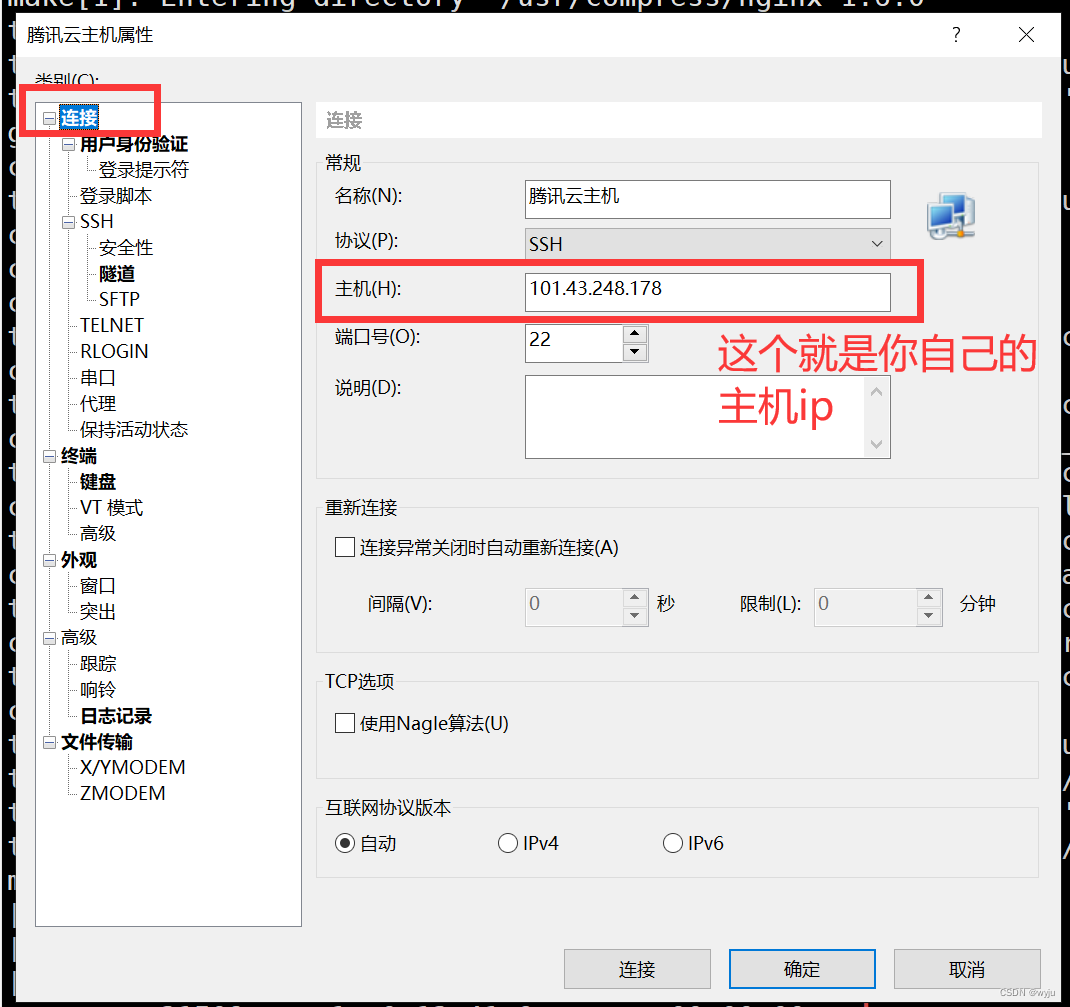The width and height of the screenshot is (1070, 1007).
Task: Select X/YMODEM tree item
Action: 132,768
